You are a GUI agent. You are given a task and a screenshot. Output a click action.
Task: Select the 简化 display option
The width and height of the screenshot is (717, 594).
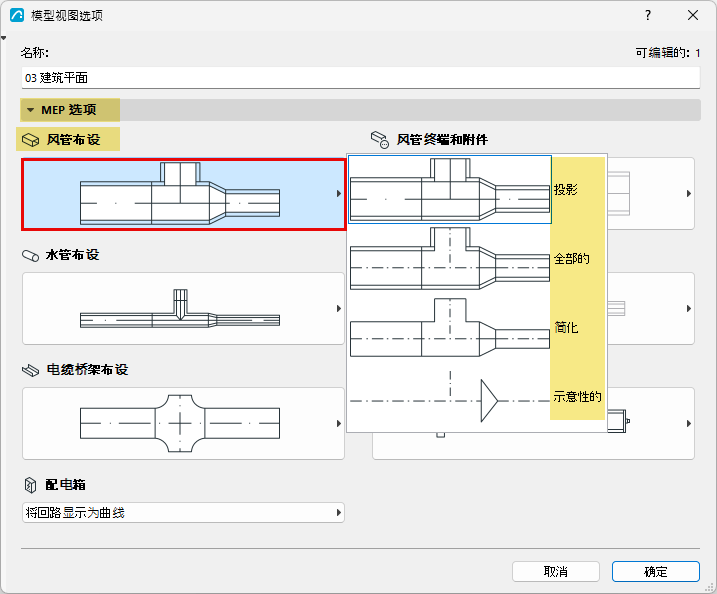[476, 327]
